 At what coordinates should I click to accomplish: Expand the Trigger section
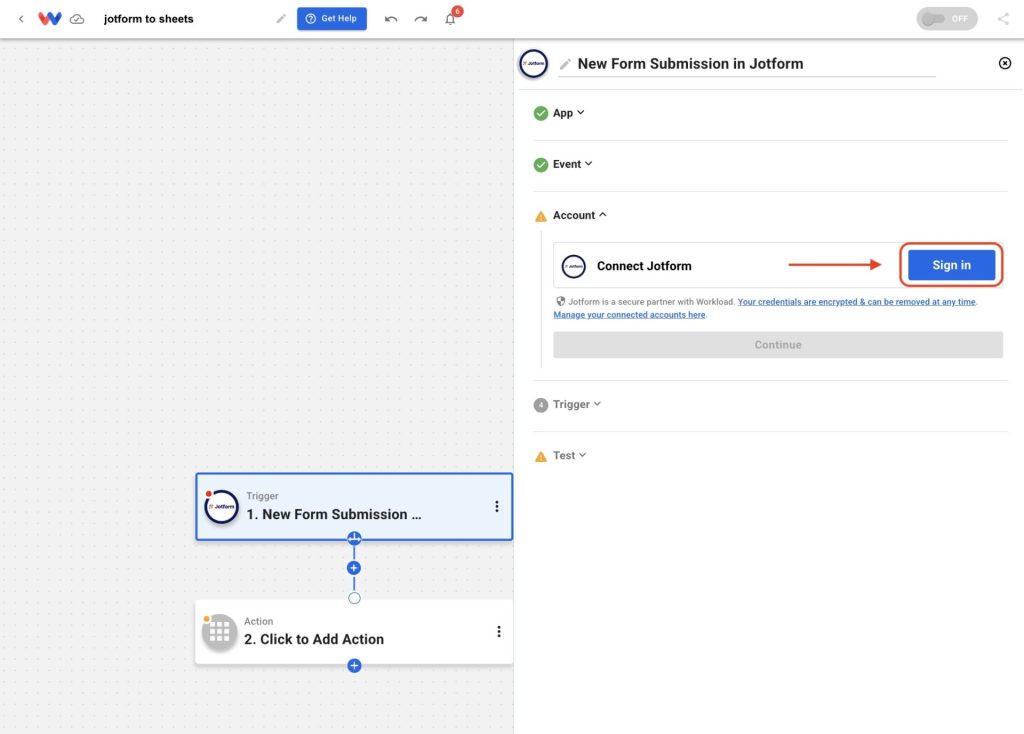(x=577, y=404)
